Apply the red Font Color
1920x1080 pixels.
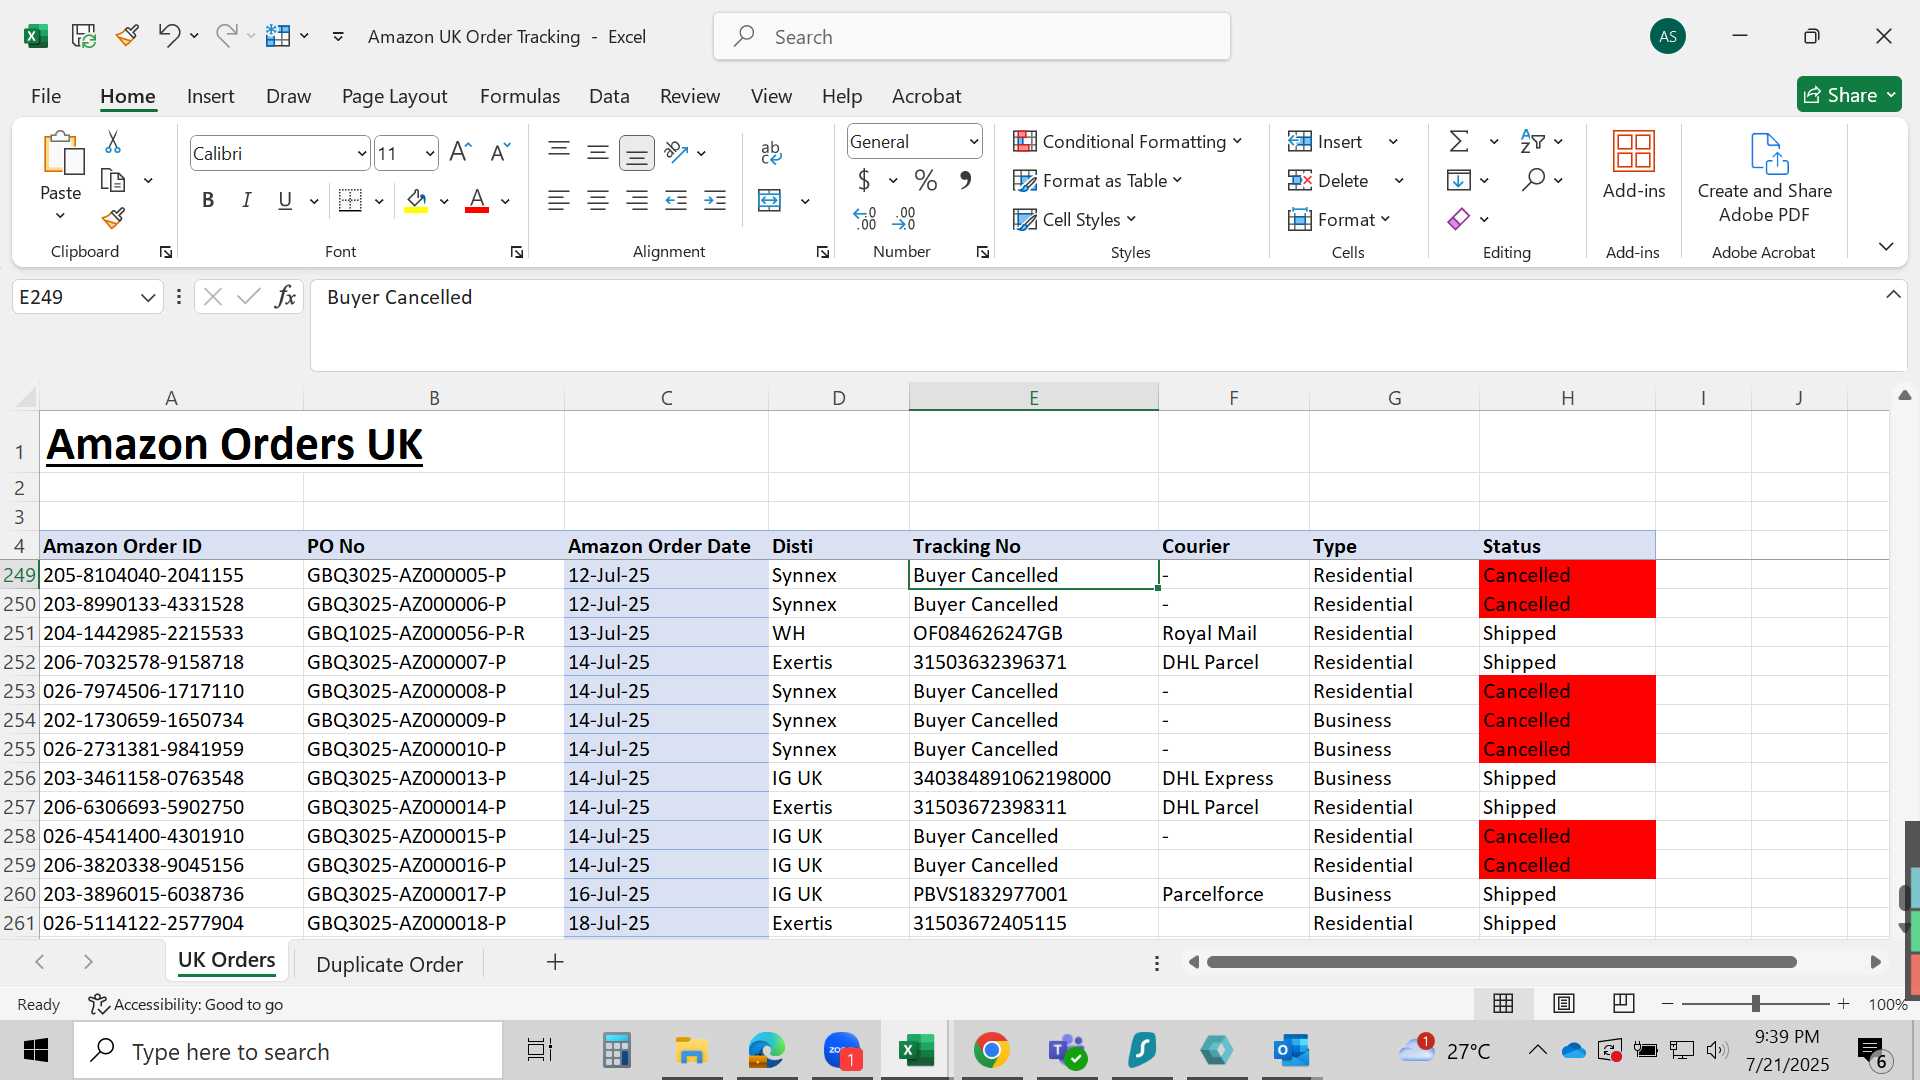(477, 201)
